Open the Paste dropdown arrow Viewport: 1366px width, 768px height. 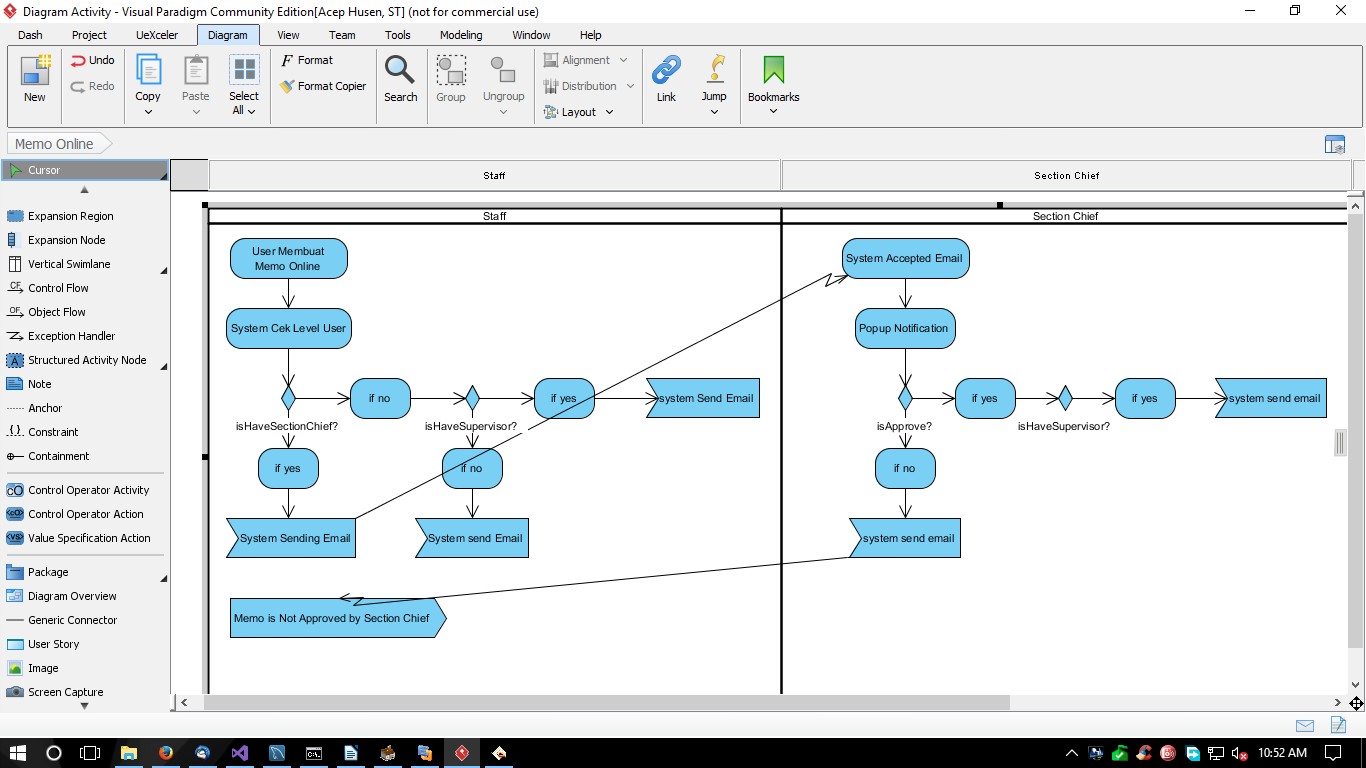coord(196,111)
